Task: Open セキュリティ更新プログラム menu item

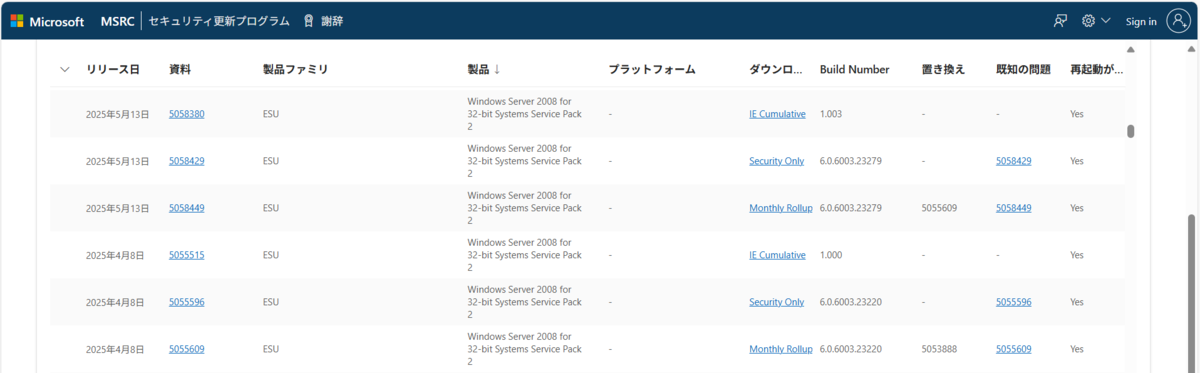Action: pos(219,21)
